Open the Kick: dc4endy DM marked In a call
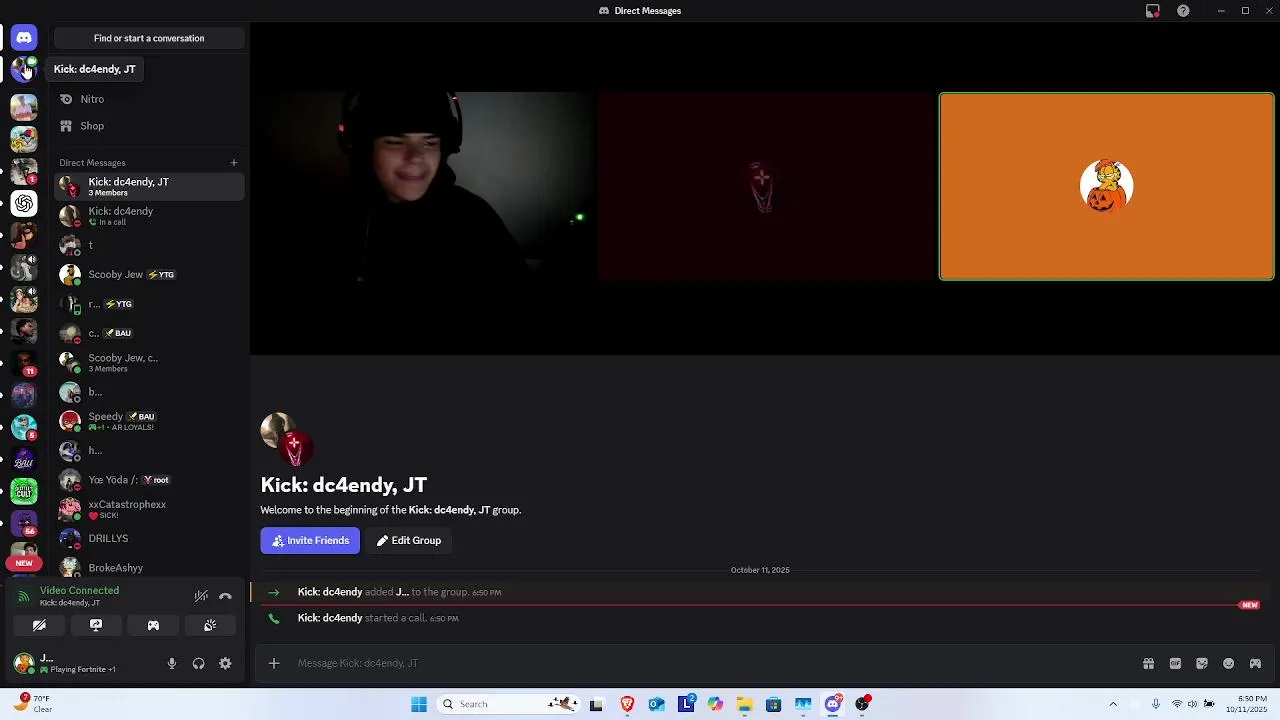This screenshot has width=1280, height=720. pos(149,216)
